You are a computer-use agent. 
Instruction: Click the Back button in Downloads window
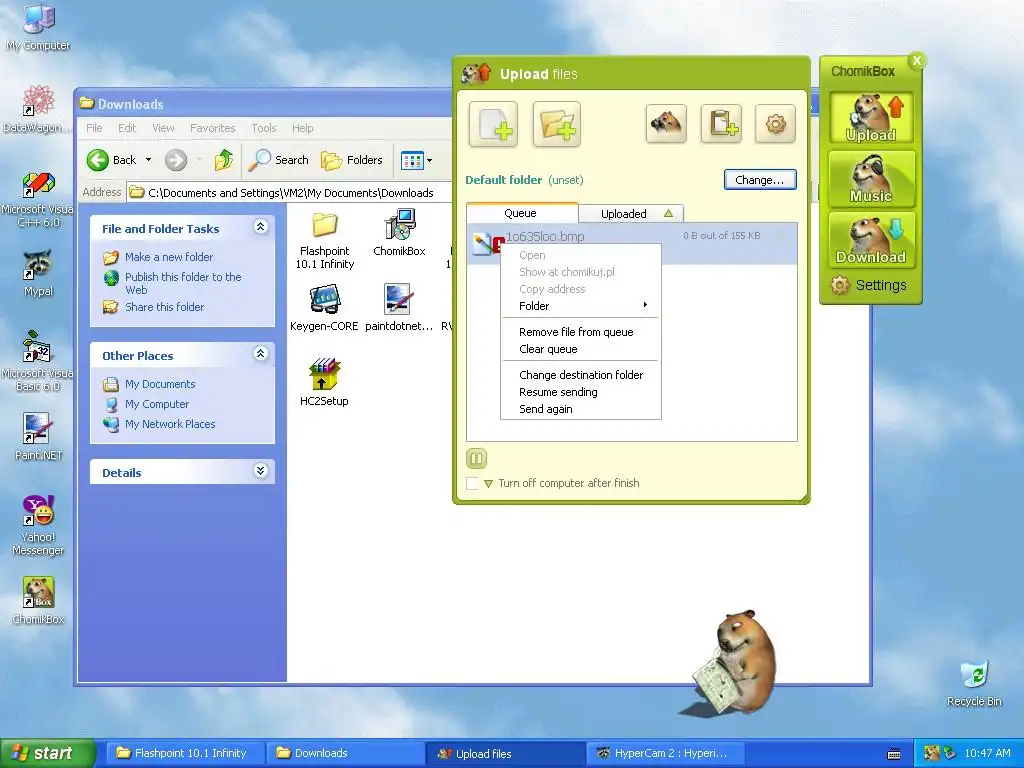point(112,160)
